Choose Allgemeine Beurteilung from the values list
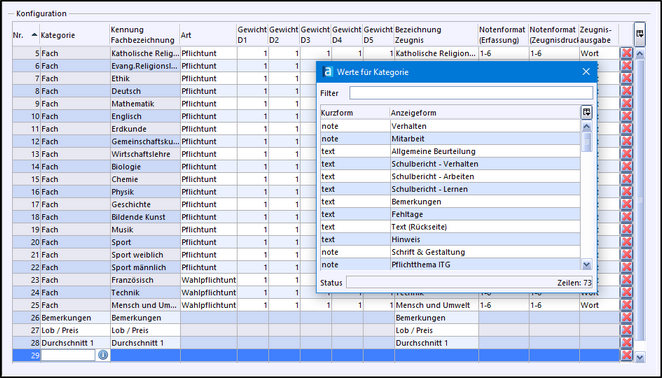Image resolution: width=662 pixels, height=378 pixels. pos(433,151)
